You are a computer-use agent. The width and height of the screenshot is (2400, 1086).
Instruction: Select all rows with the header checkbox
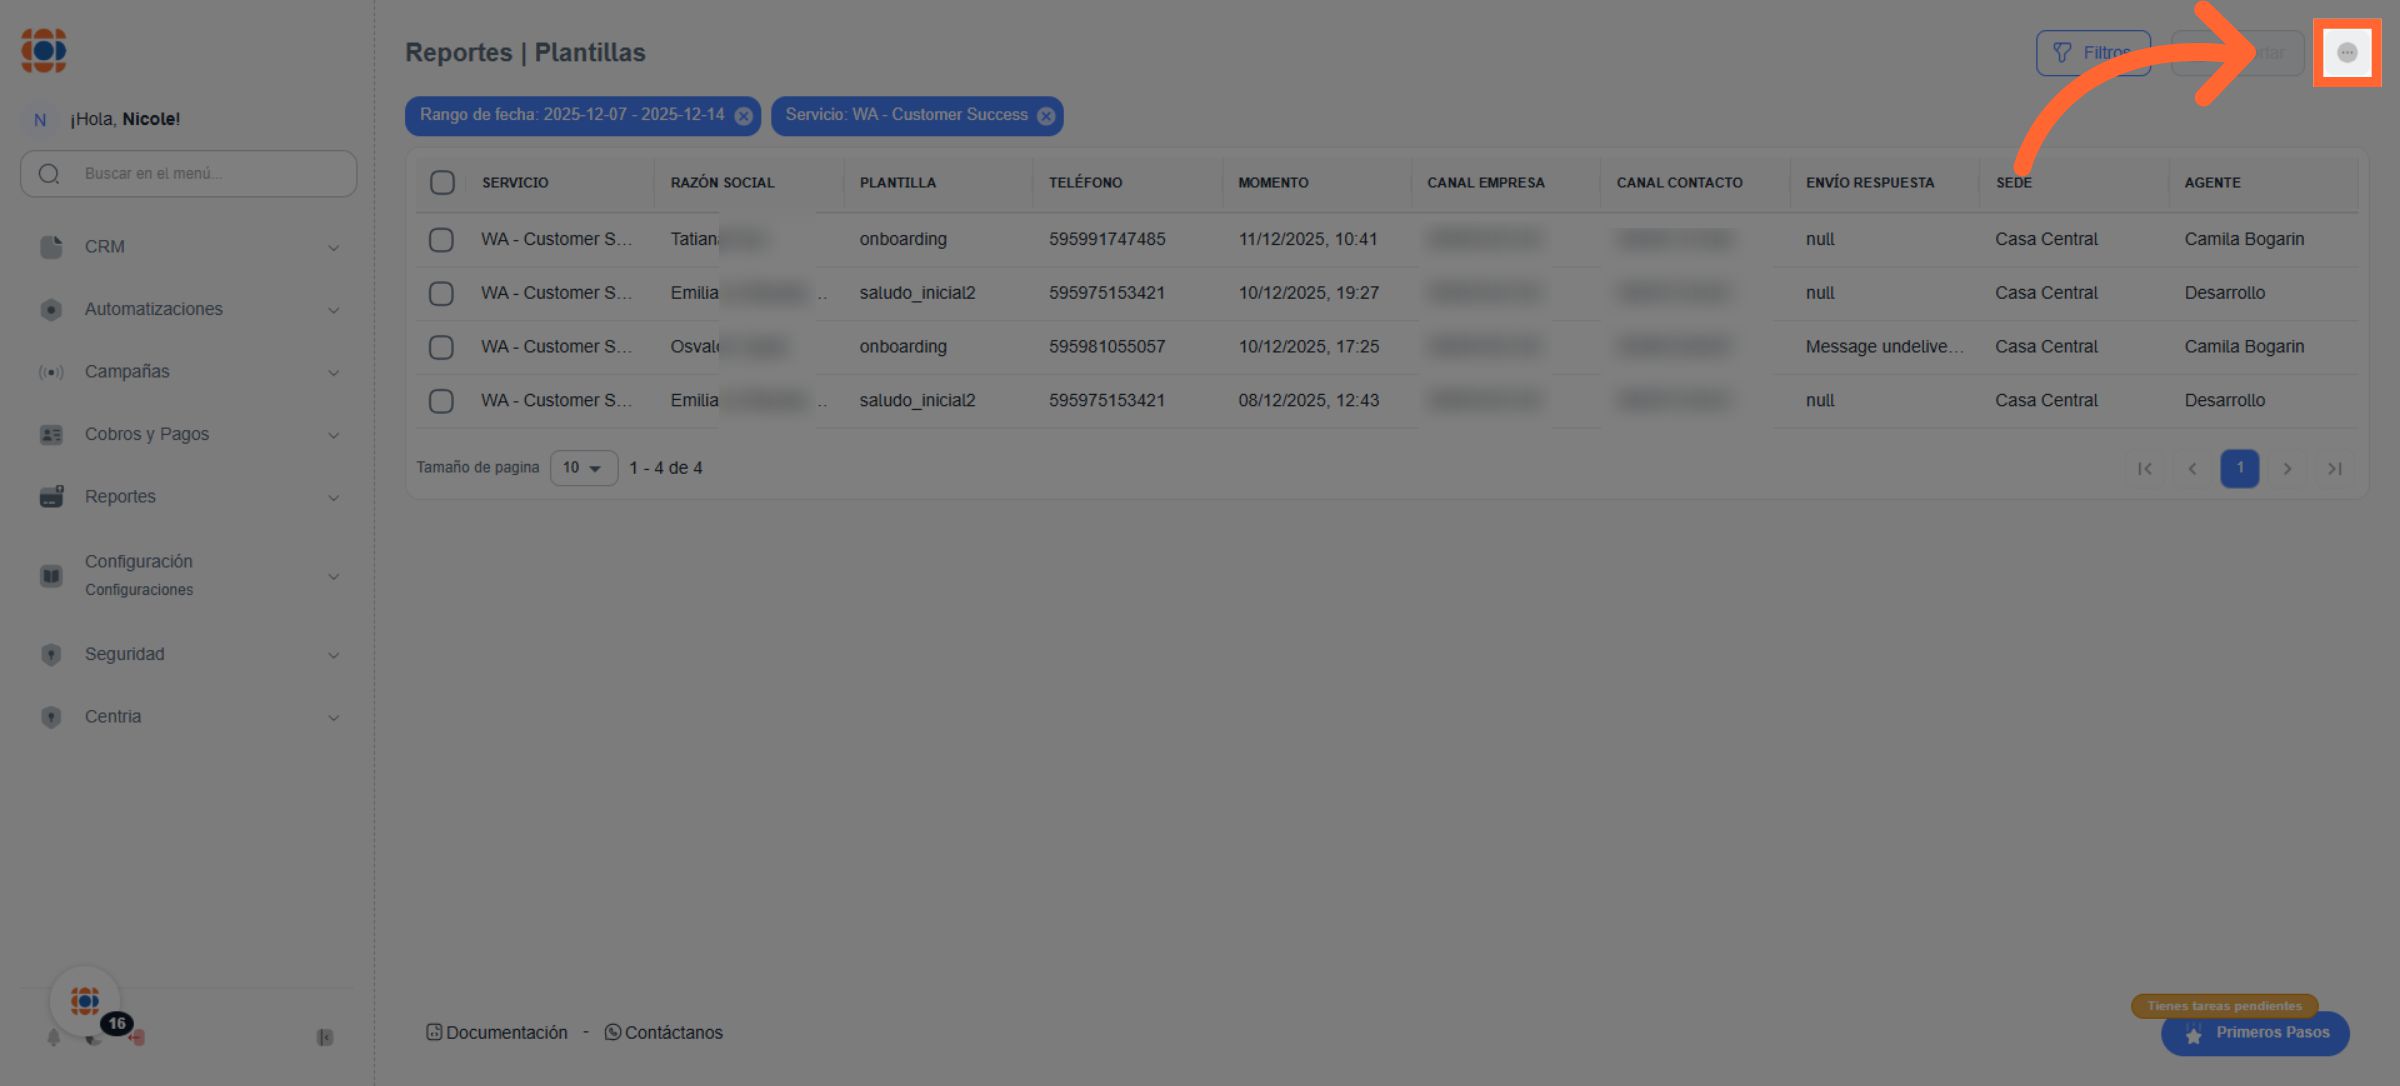point(442,182)
